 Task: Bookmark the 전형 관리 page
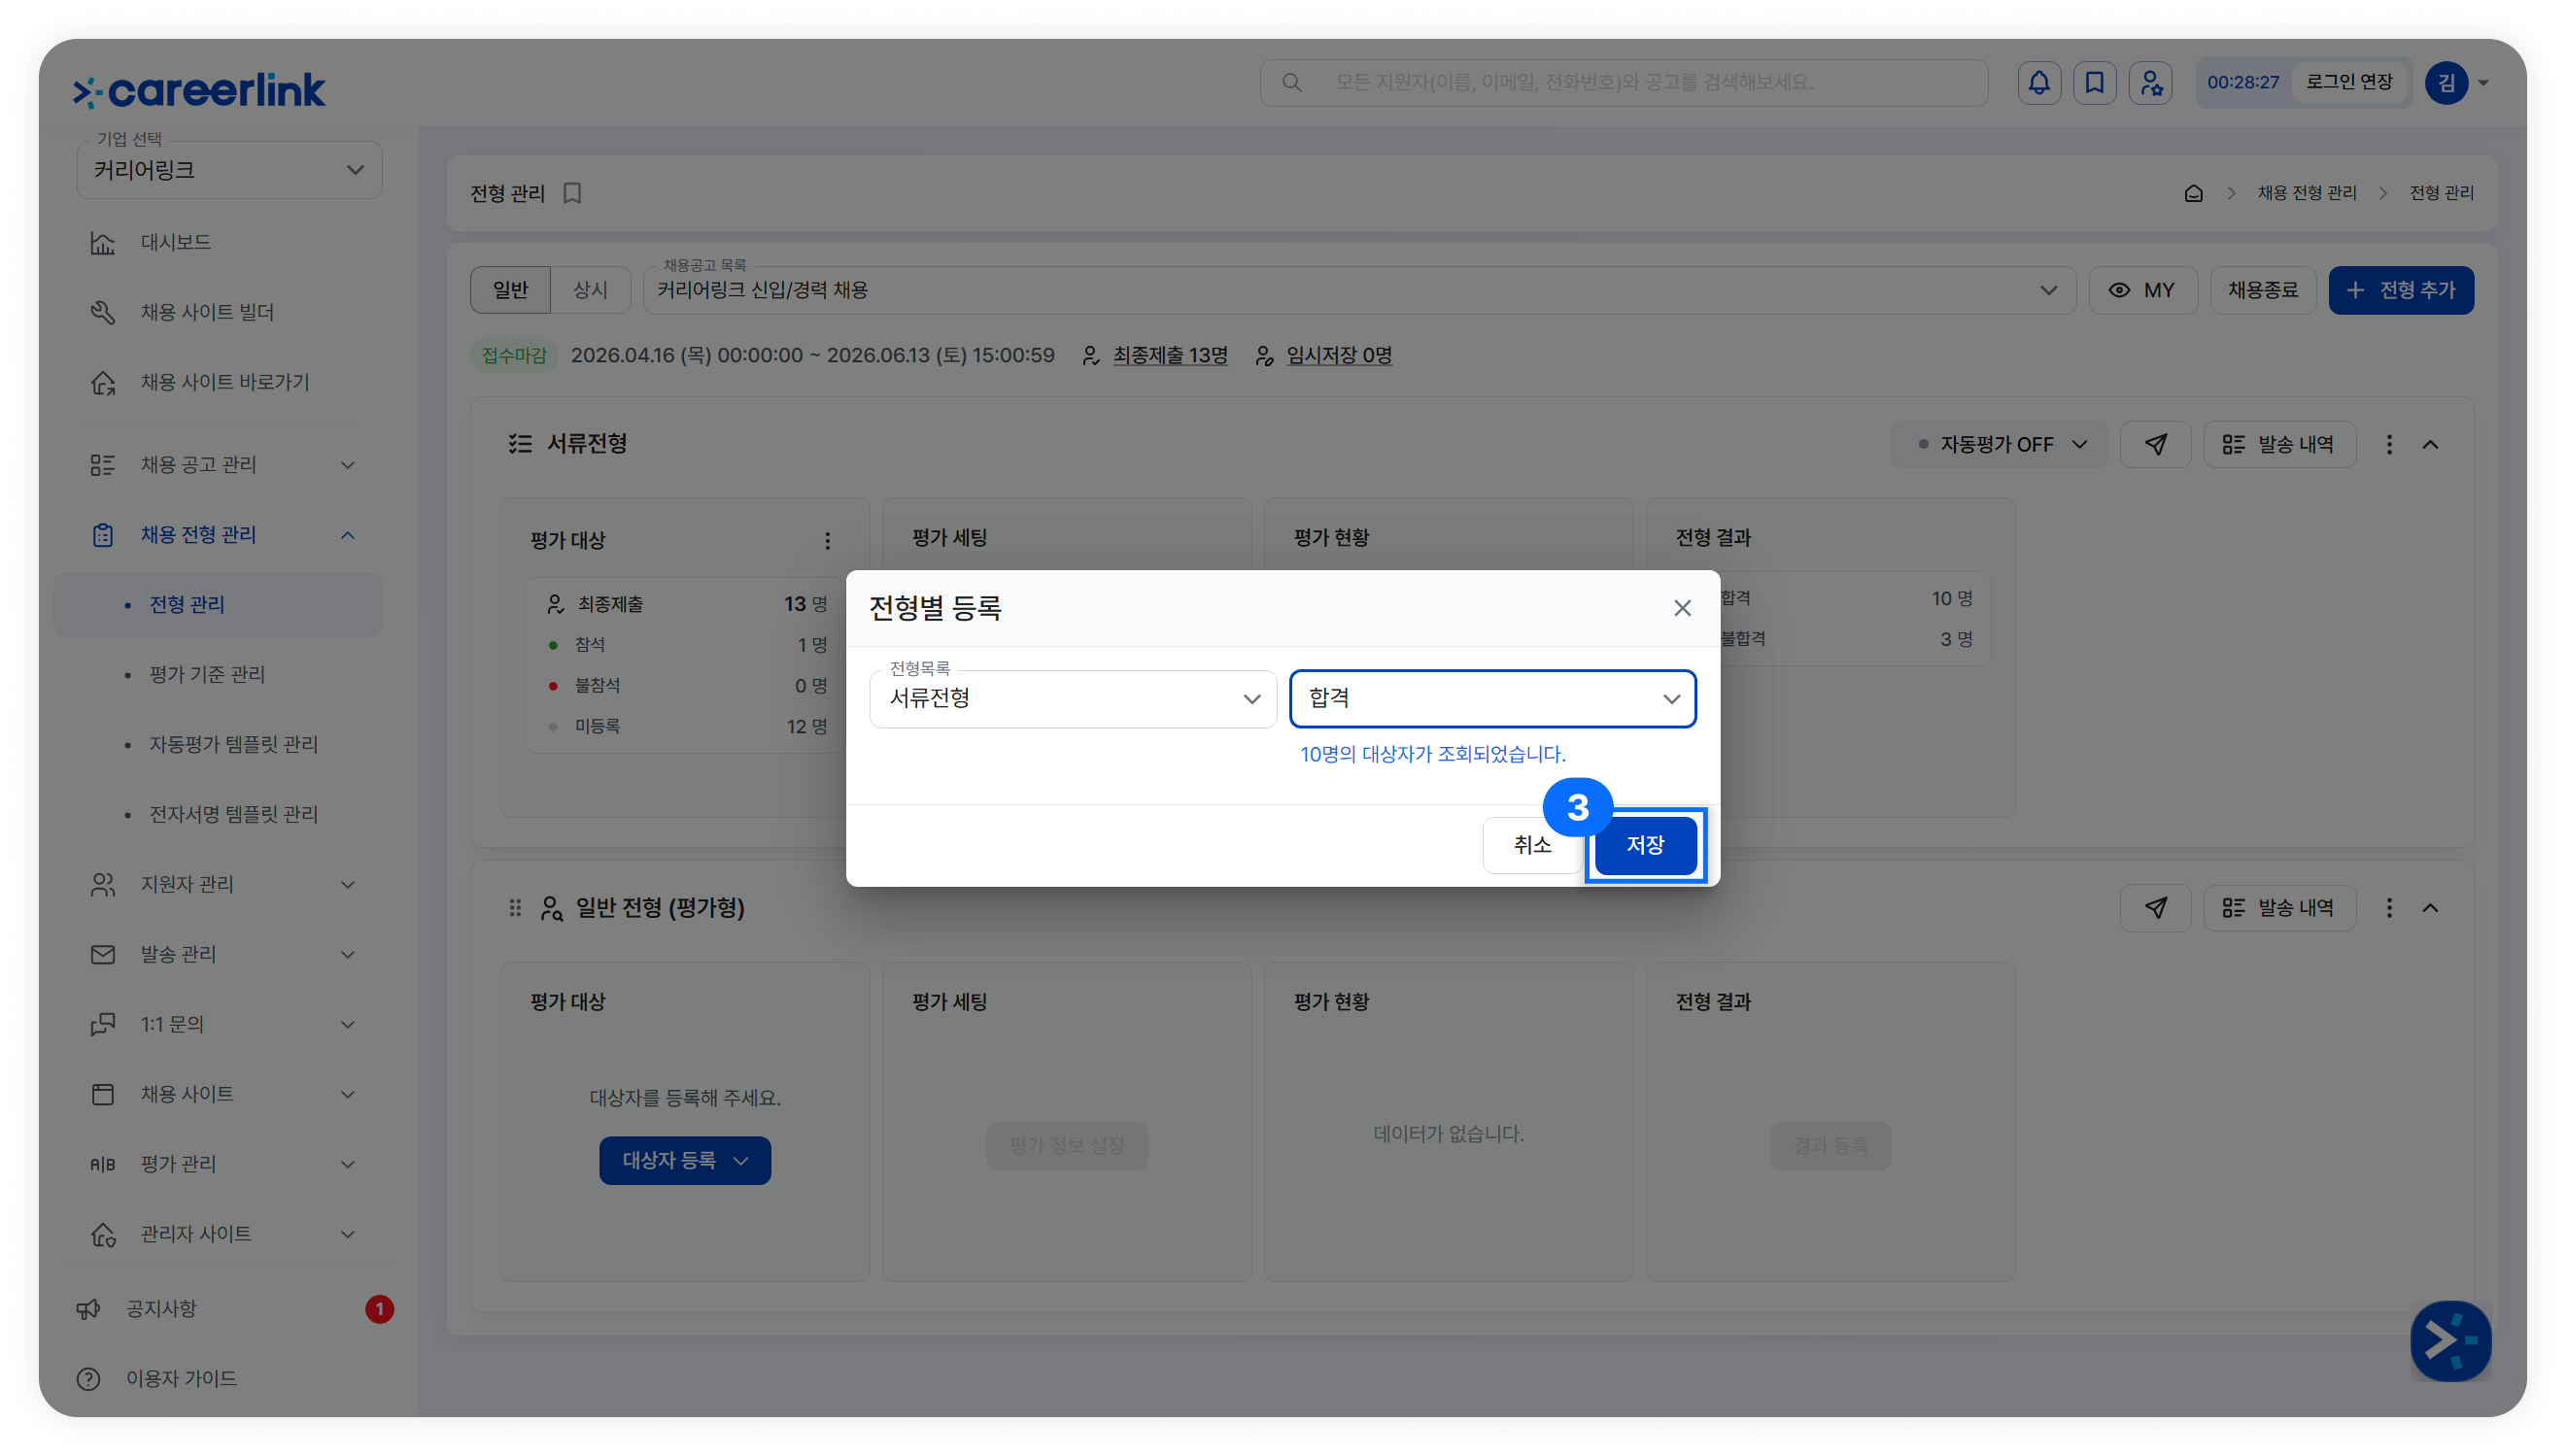coord(572,193)
